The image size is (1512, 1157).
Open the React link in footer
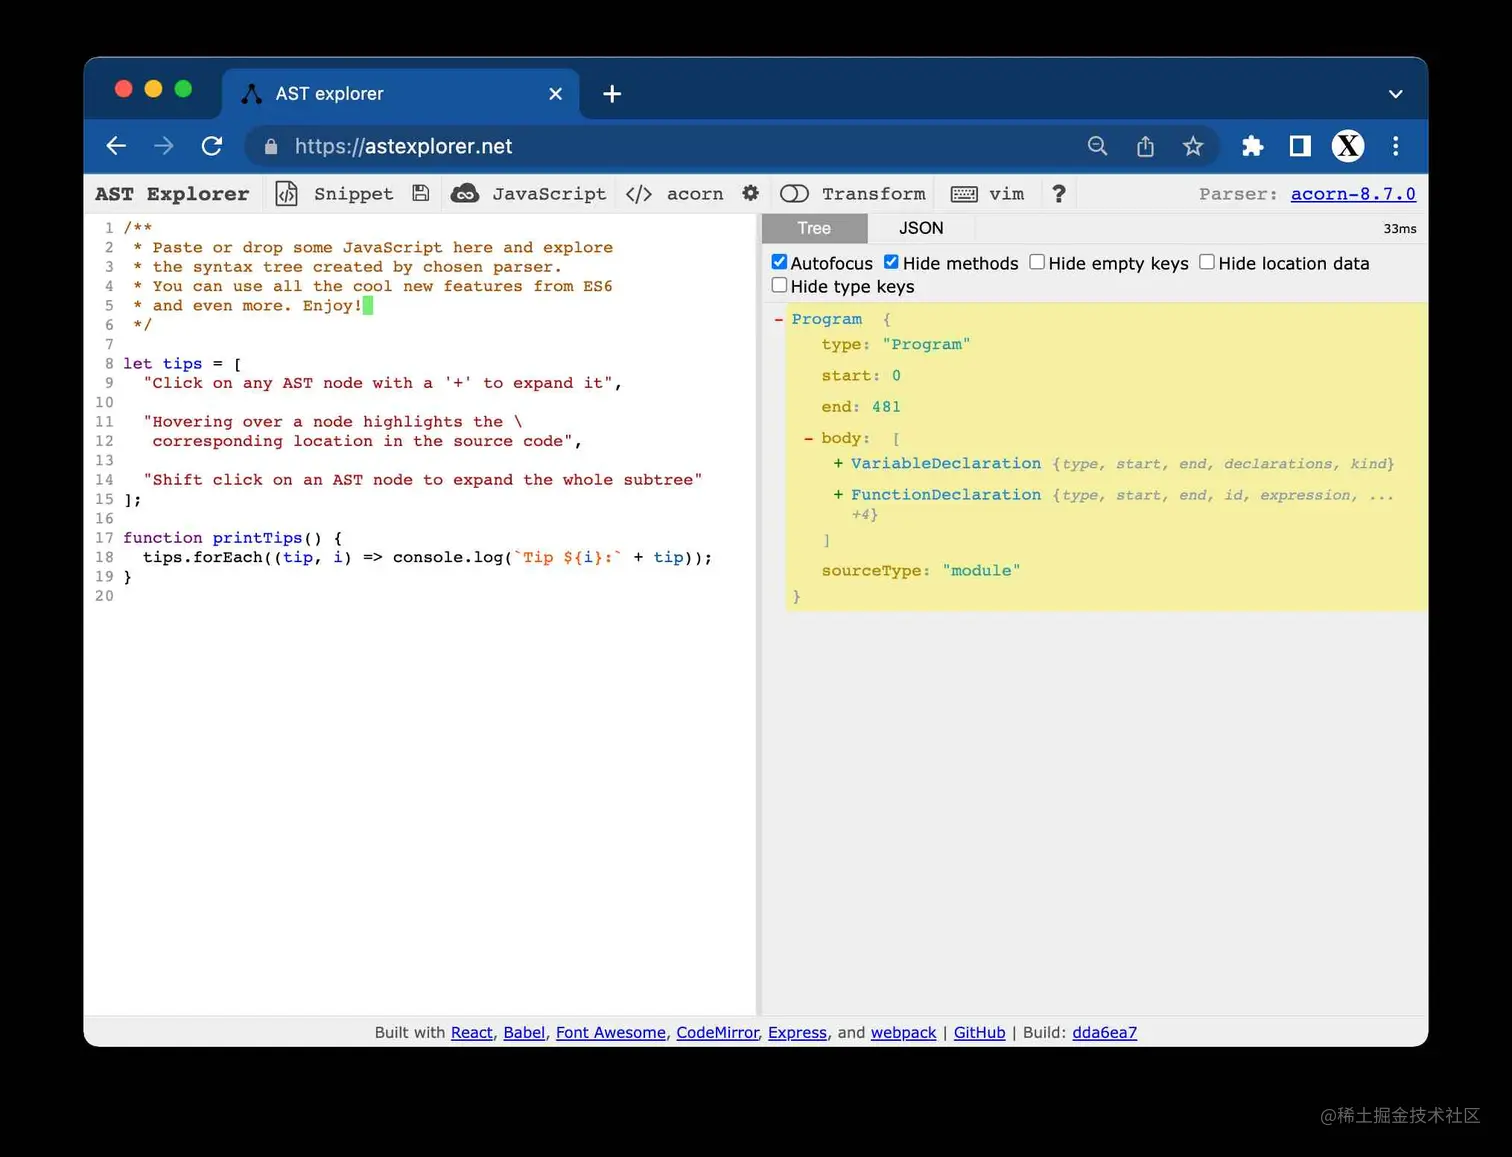tap(472, 1033)
